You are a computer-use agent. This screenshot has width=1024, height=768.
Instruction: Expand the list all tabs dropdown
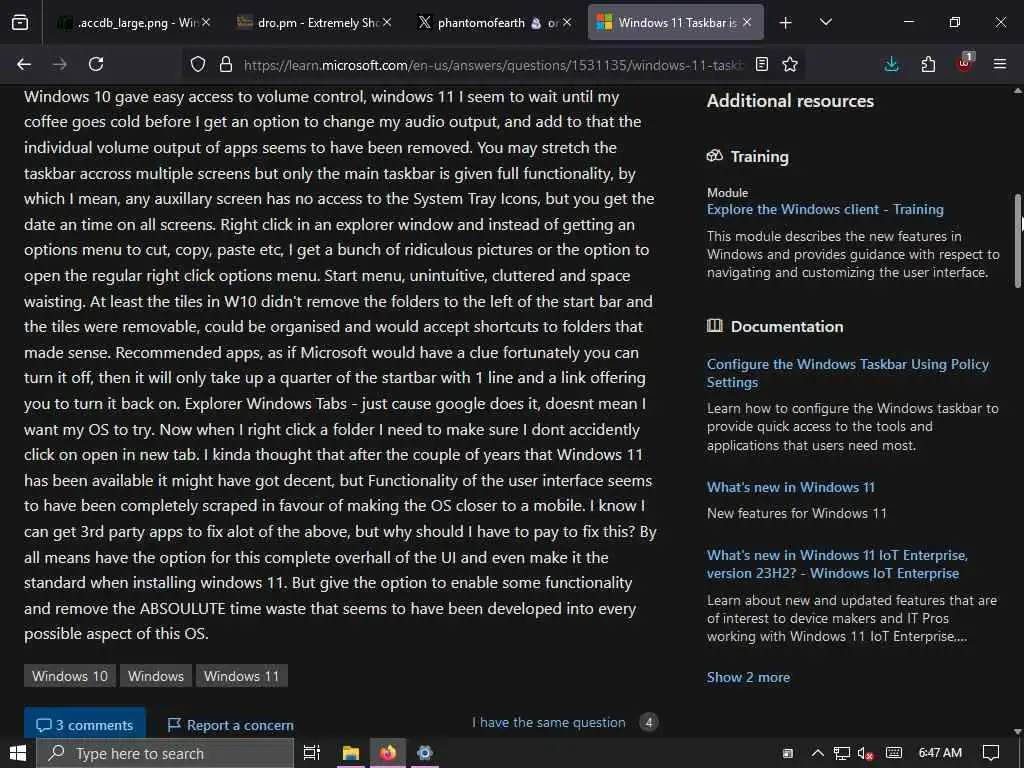coord(825,22)
